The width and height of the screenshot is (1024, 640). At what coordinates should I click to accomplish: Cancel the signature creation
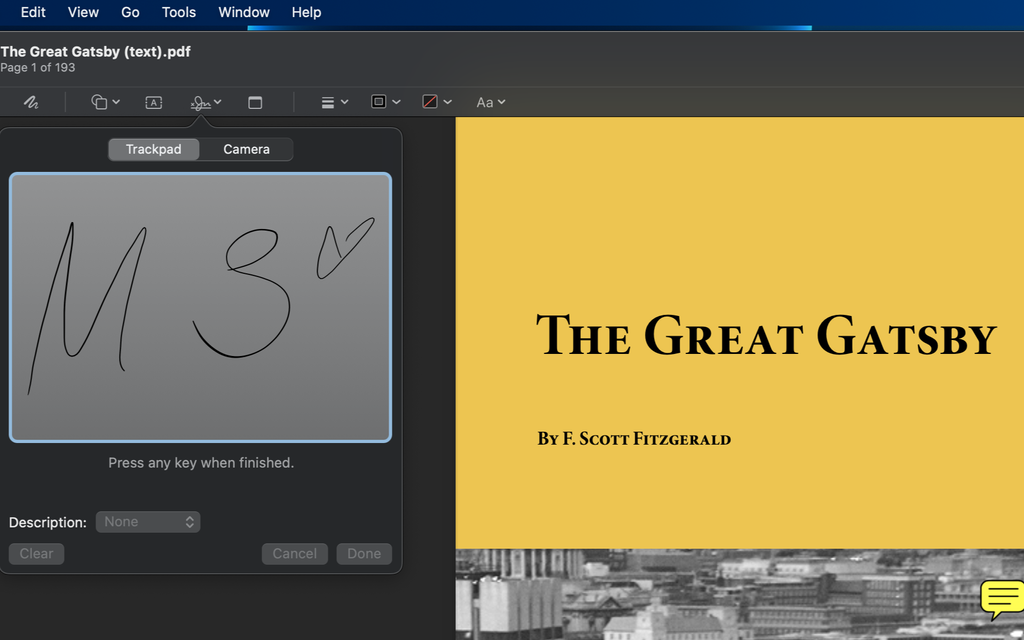[294, 554]
